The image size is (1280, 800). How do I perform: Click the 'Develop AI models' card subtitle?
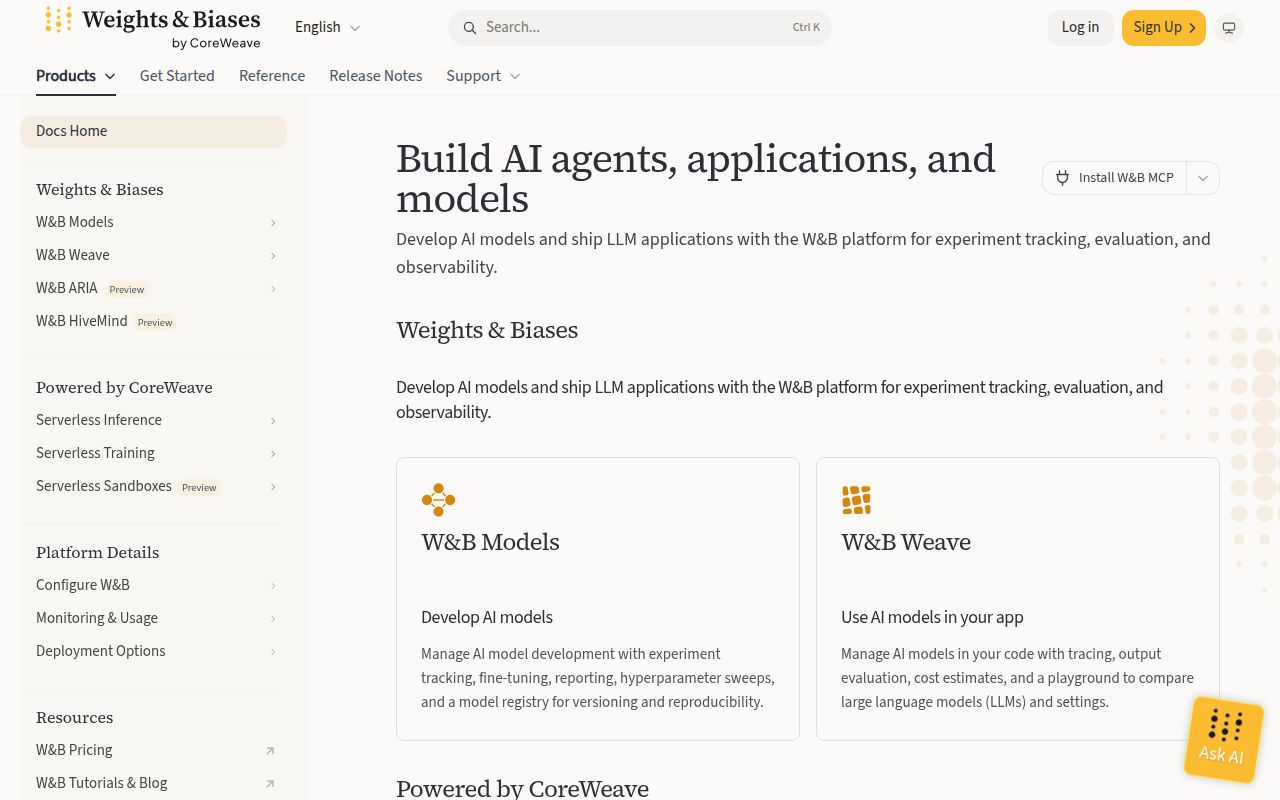click(487, 617)
